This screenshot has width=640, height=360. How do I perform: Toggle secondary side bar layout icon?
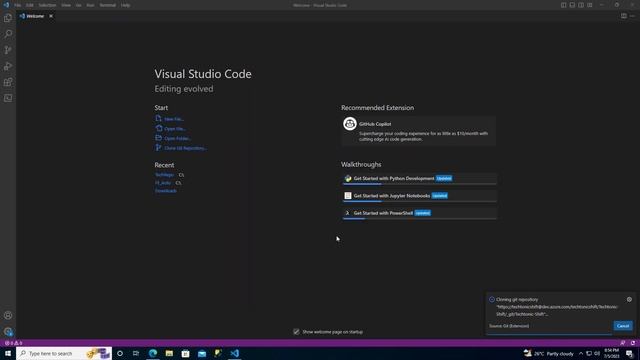tap(581, 5)
